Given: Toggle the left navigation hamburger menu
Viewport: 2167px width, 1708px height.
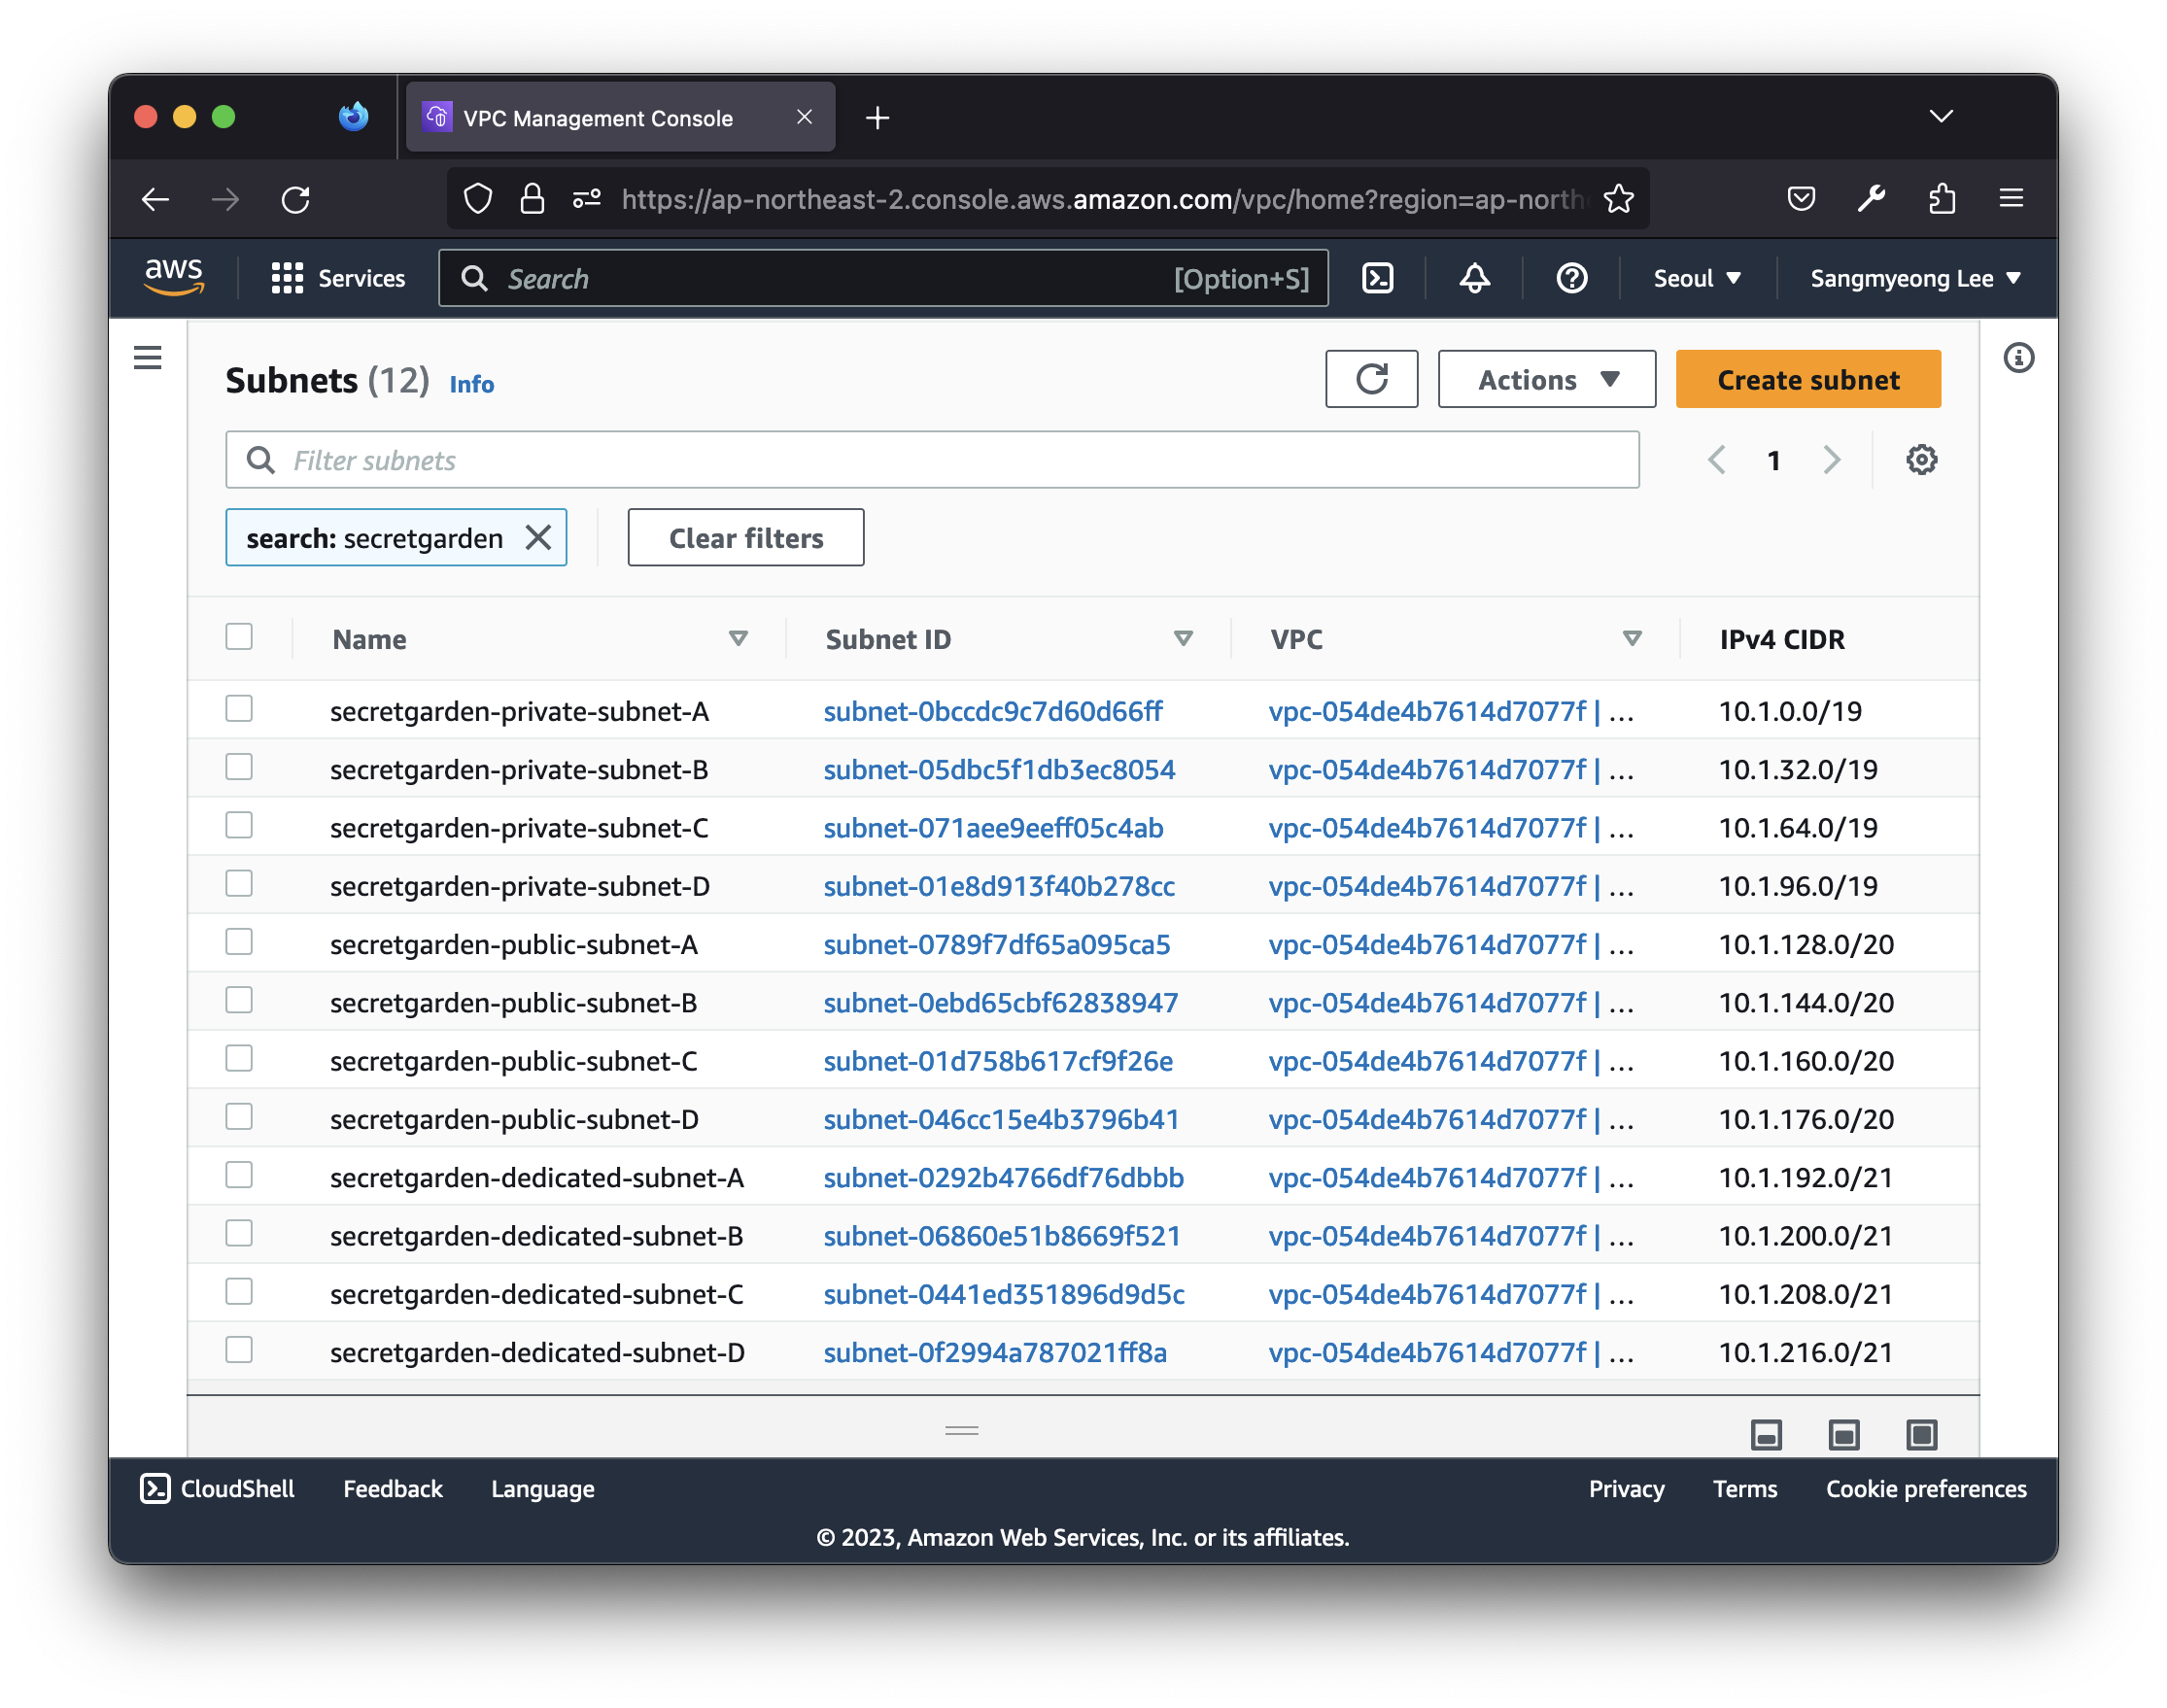Looking at the screenshot, I should 148,357.
